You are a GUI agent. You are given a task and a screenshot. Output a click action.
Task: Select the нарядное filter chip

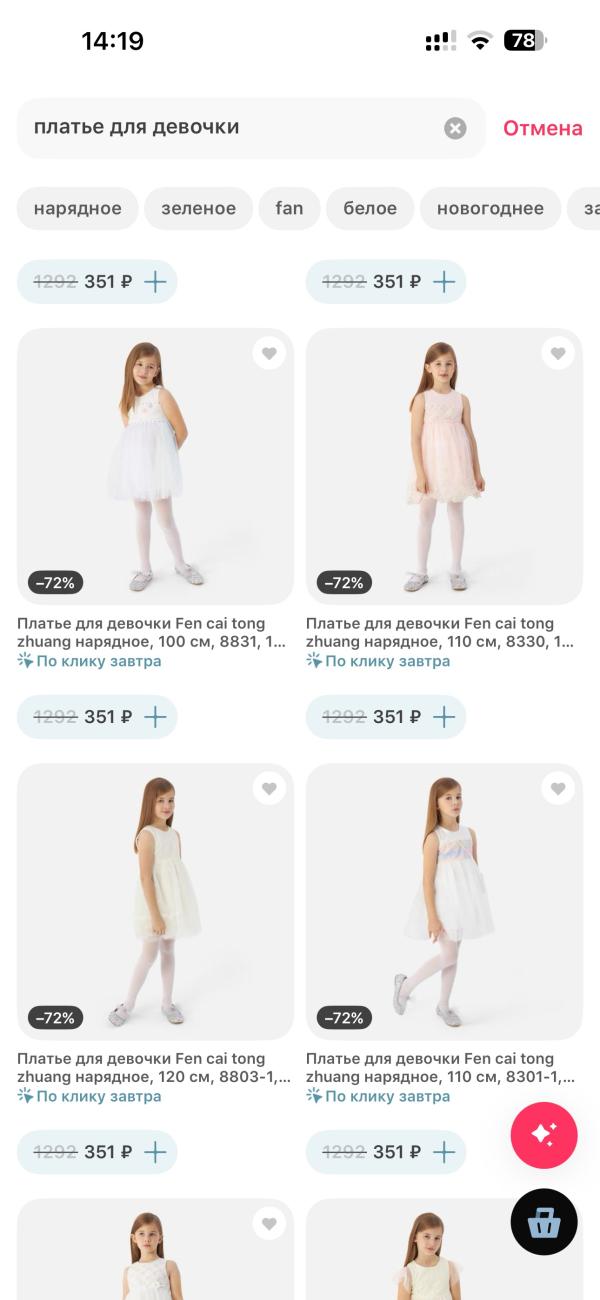pos(78,208)
